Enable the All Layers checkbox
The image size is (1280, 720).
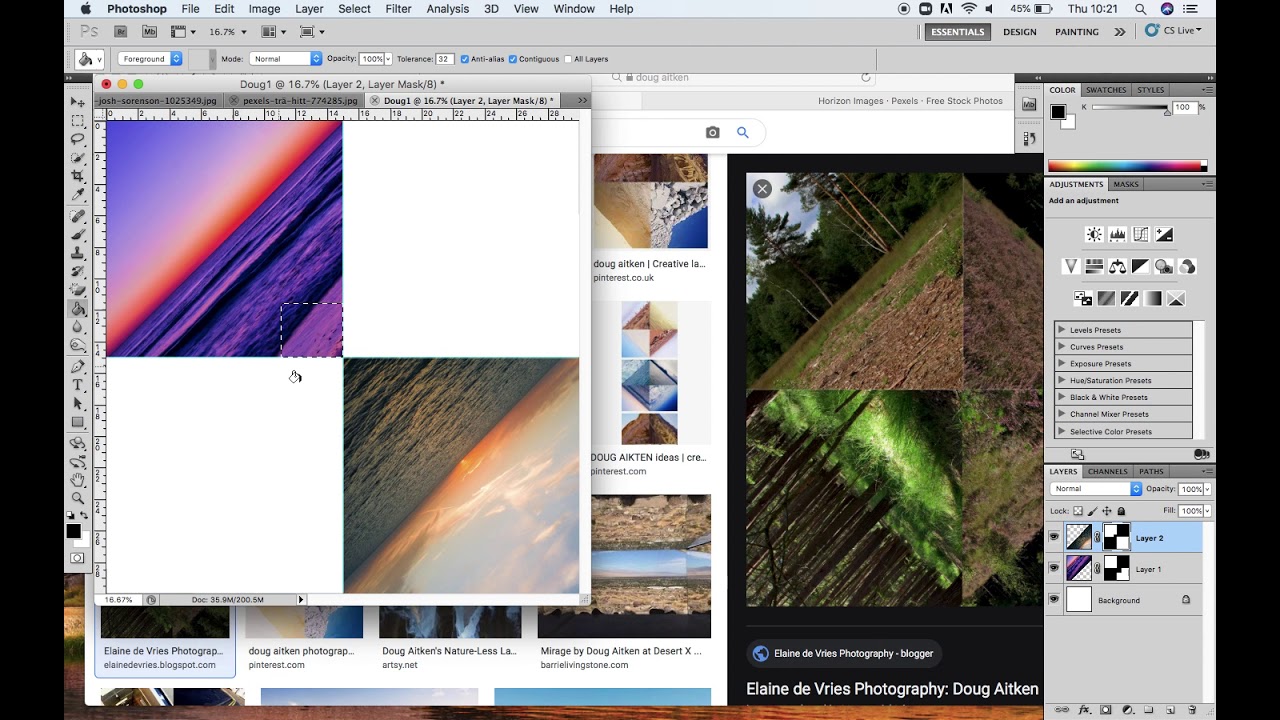pyautogui.click(x=568, y=59)
